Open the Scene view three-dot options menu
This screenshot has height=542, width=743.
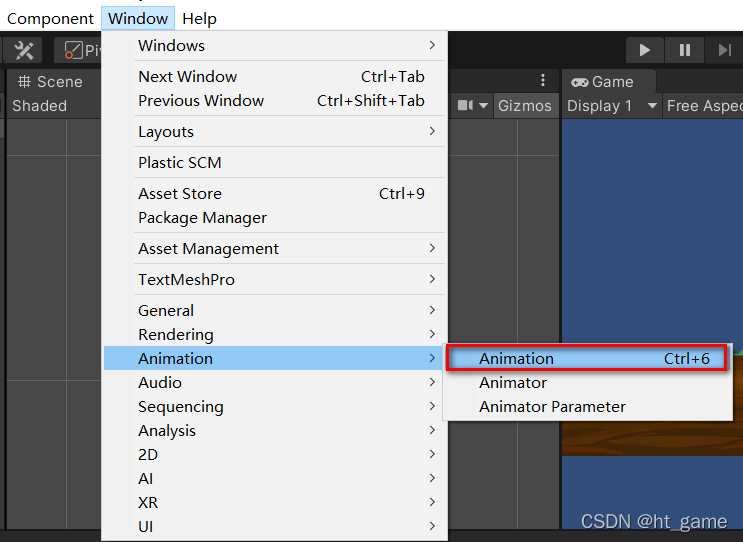coord(543,81)
